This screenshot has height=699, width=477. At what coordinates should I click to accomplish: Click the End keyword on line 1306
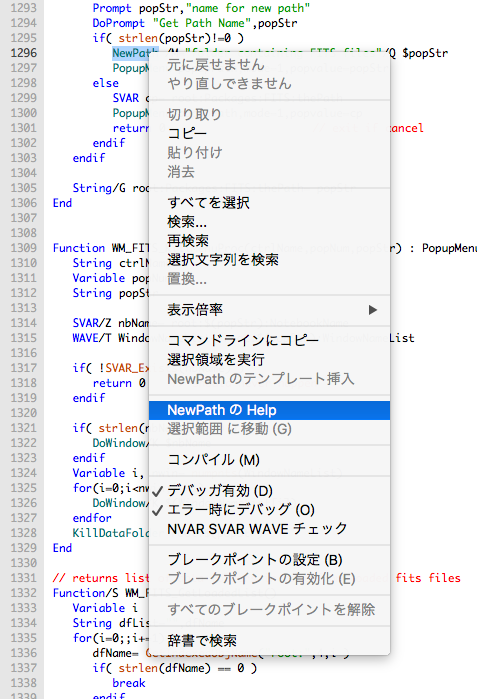pyautogui.click(x=62, y=203)
